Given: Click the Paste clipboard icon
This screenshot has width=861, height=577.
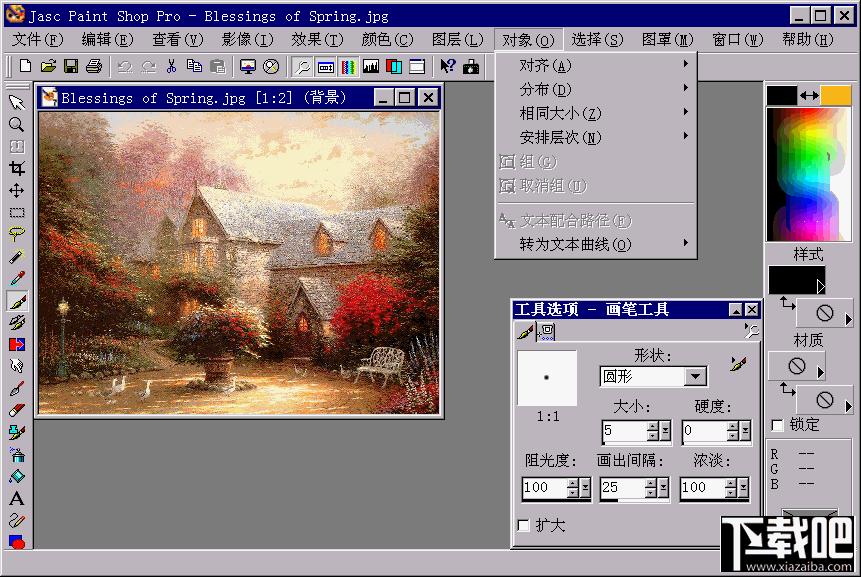Looking at the screenshot, I should pyautogui.click(x=218, y=66).
